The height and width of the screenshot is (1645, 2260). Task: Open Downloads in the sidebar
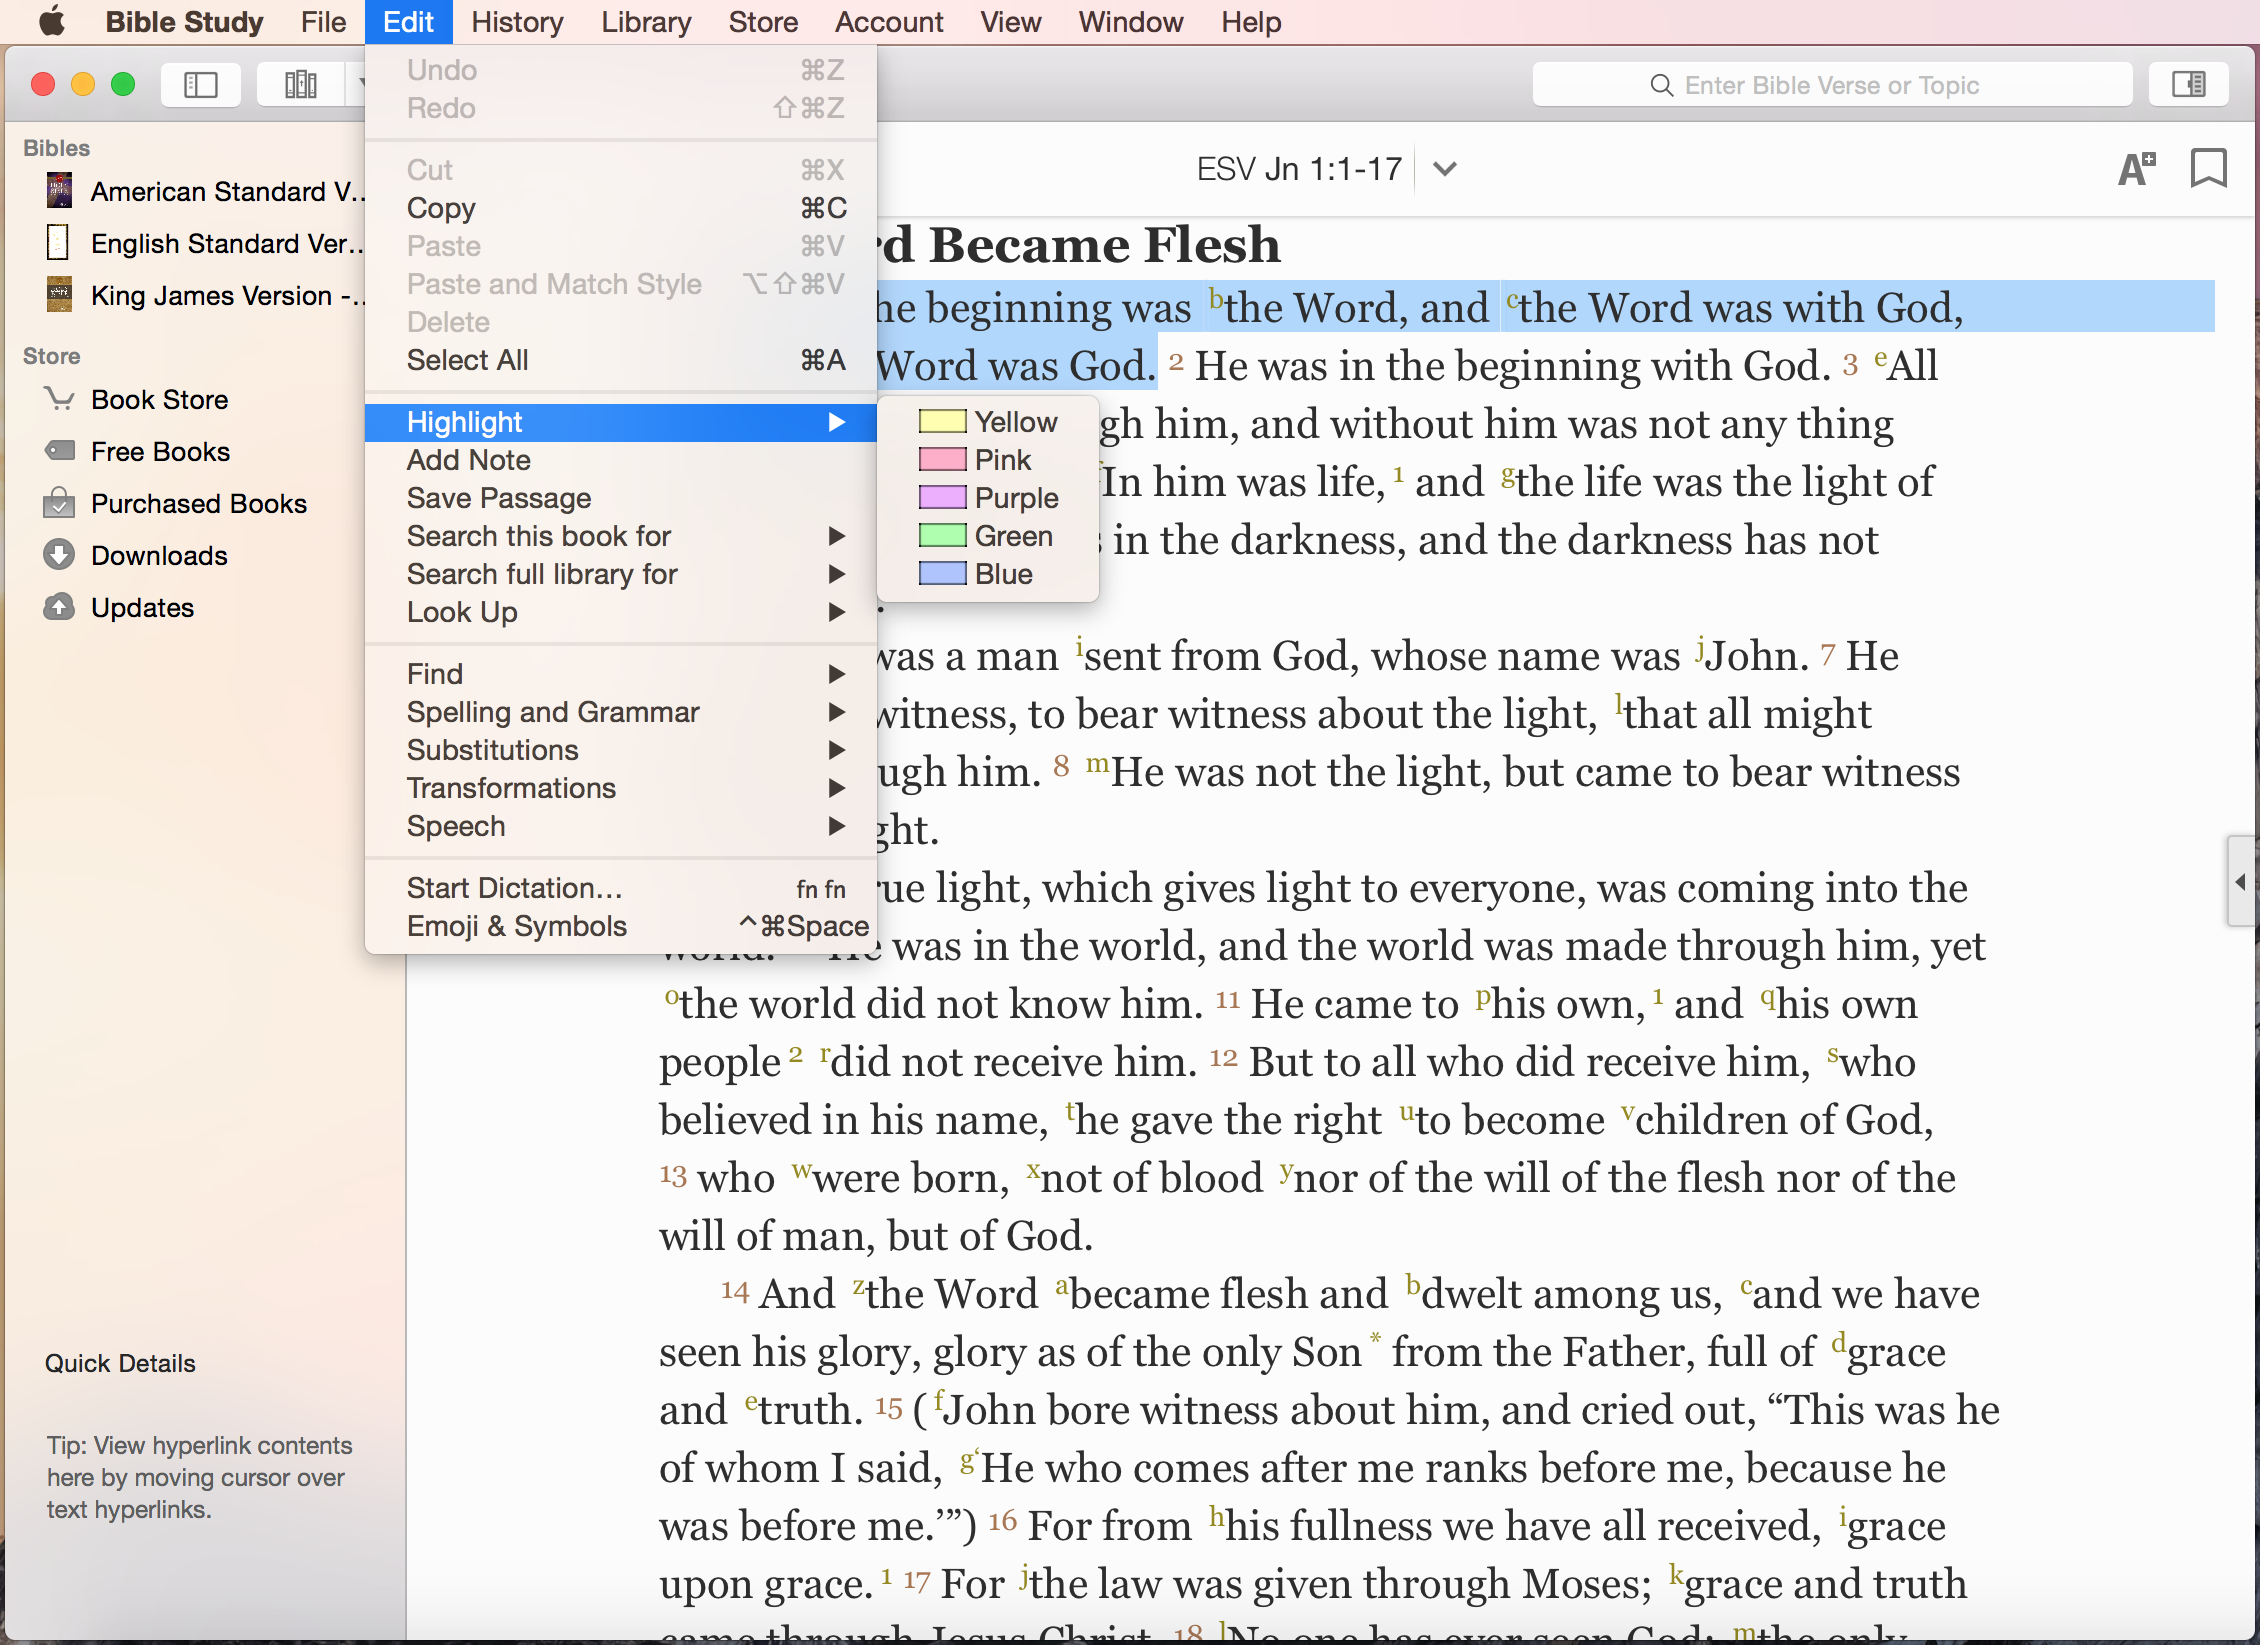click(x=159, y=555)
